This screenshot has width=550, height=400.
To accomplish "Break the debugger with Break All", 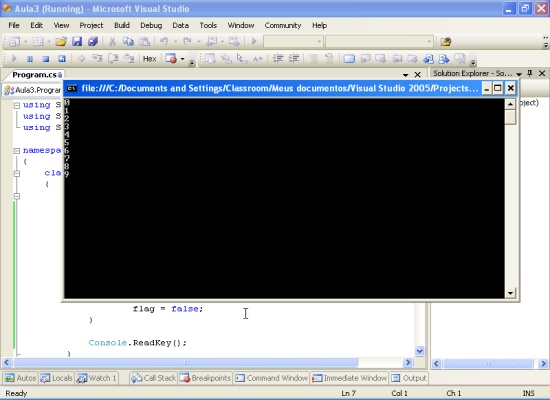I will (30, 59).
